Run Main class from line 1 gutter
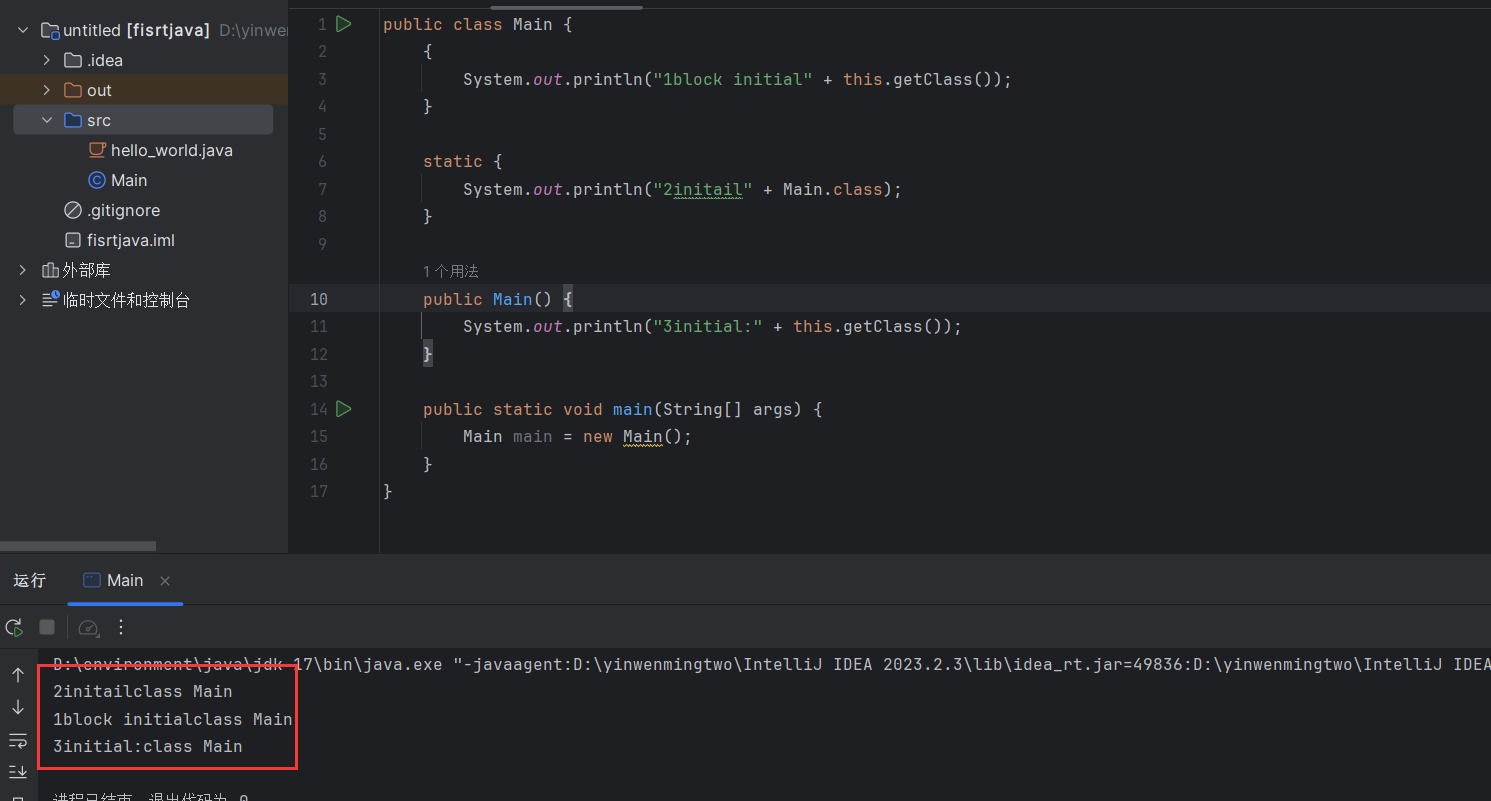Screen dimensions: 1491x801 pyautogui.click(x=344, y=24)
